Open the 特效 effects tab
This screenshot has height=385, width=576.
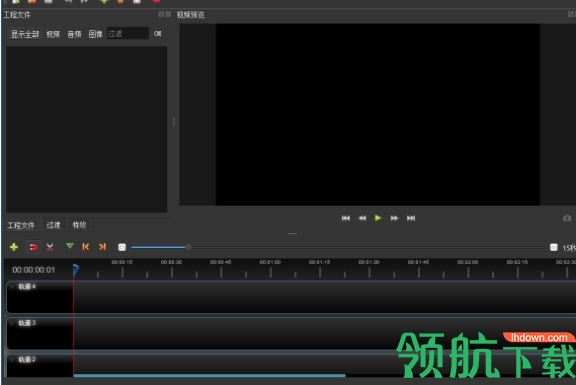(79, 224)
